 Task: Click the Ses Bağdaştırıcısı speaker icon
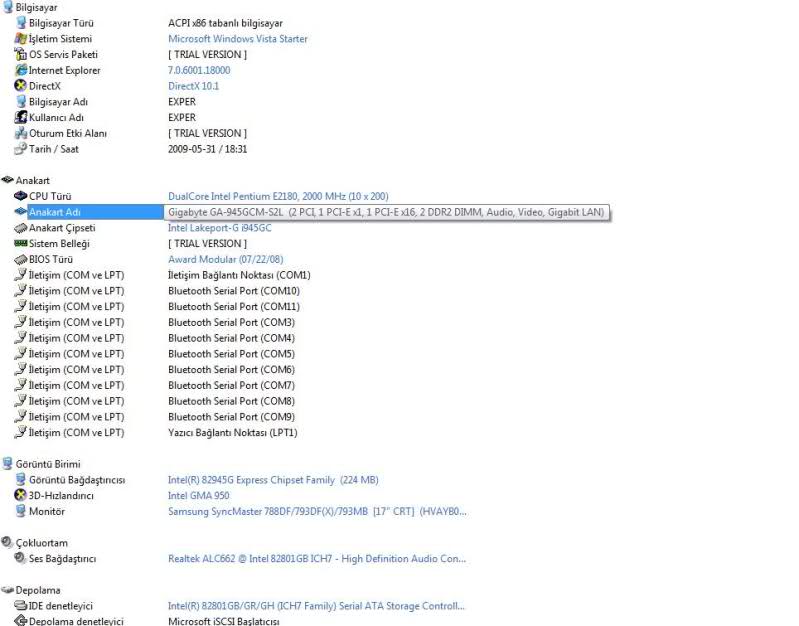pos(20,558)
